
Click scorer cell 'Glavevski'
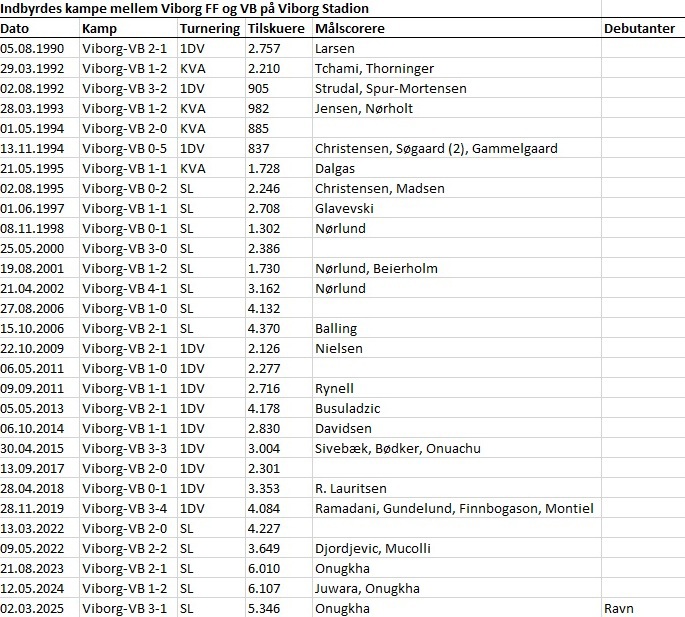point(344,208)
